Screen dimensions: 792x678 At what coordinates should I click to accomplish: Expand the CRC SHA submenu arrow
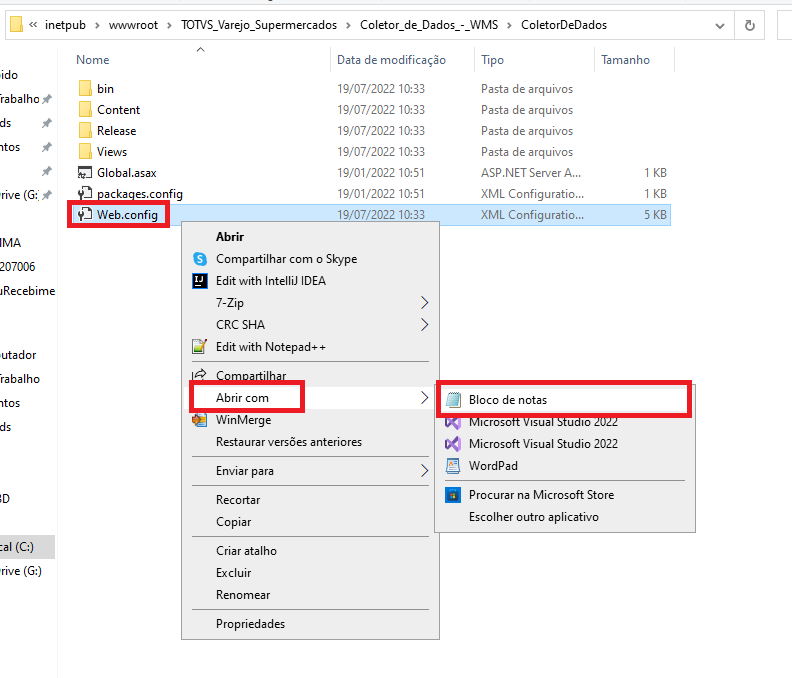[424, 325]
